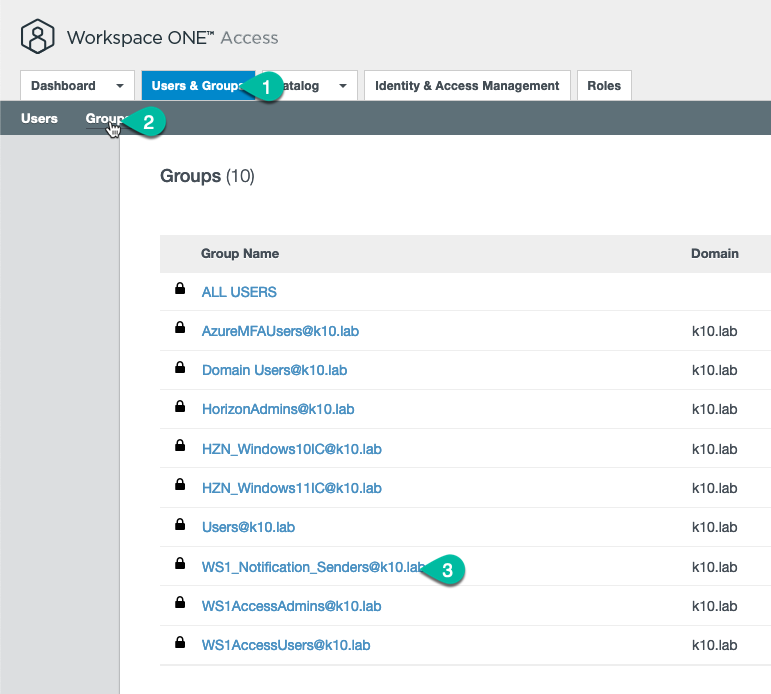
Task: Click k10.lab domain in Users@k10.lab row
Action: point(714,527)
